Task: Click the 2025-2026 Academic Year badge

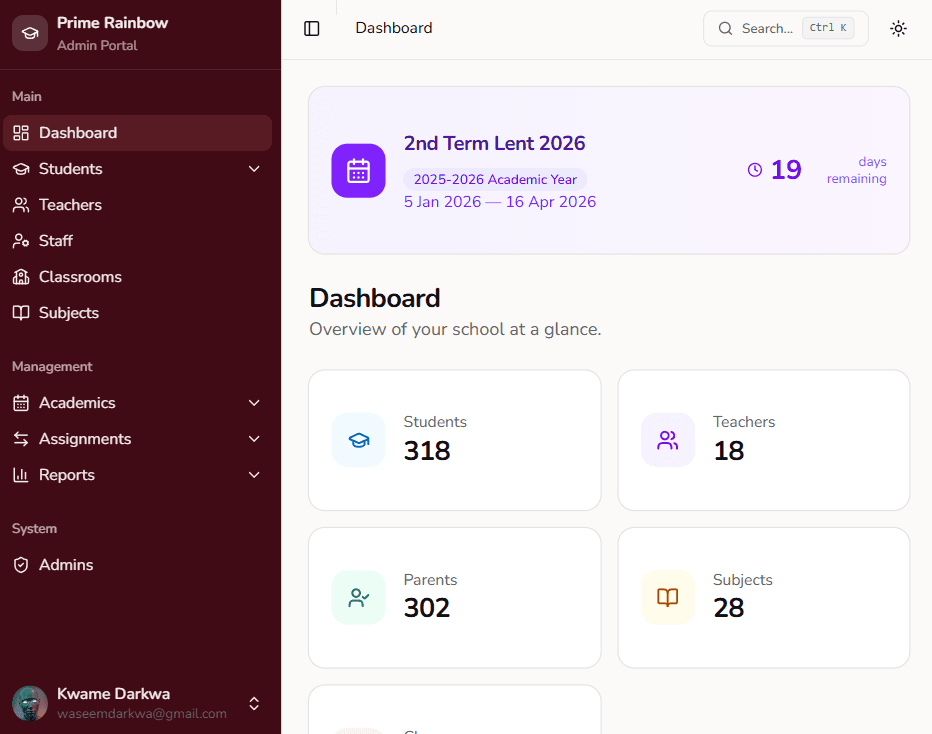Action: click(495, 180)
